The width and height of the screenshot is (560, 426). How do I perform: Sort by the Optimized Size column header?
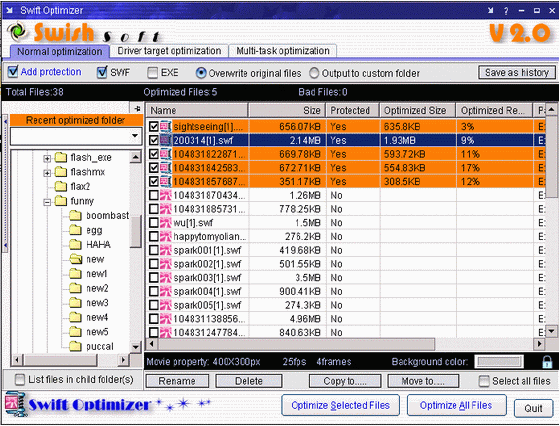point(418,110)
